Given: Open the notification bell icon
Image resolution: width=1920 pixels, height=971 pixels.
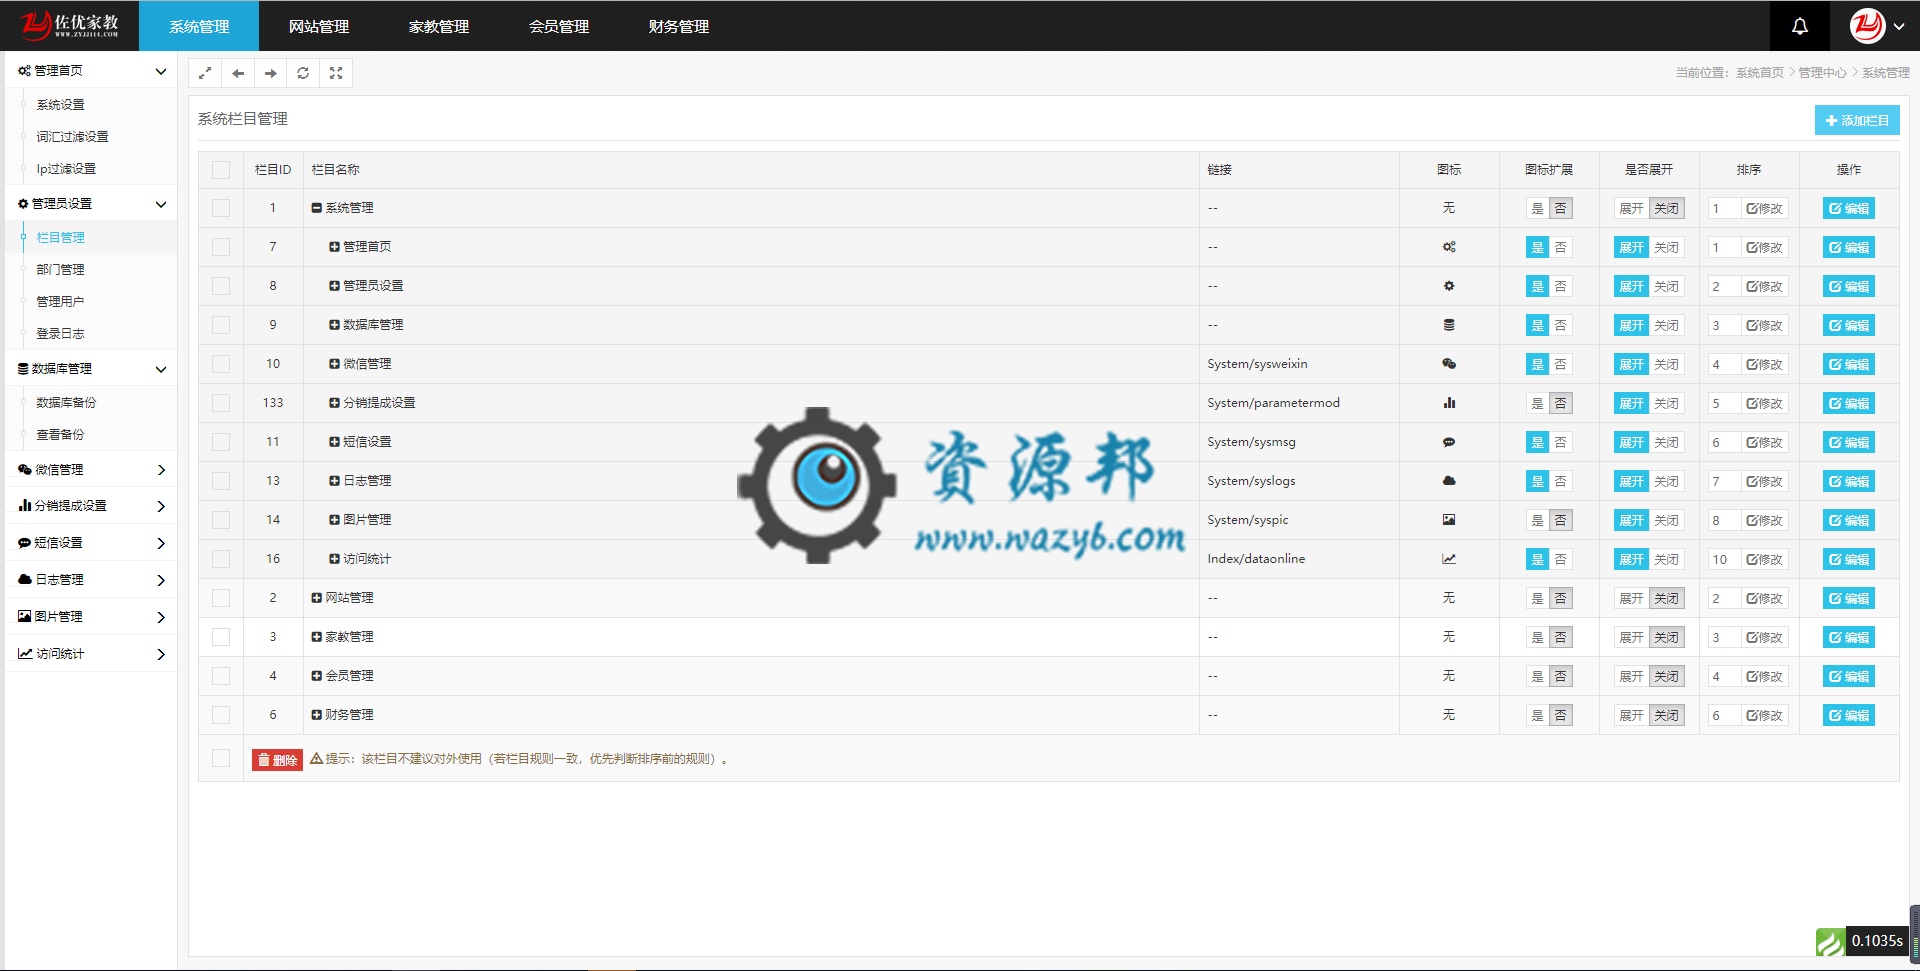Looking at the screenshot, I should tap(1799, 26).
